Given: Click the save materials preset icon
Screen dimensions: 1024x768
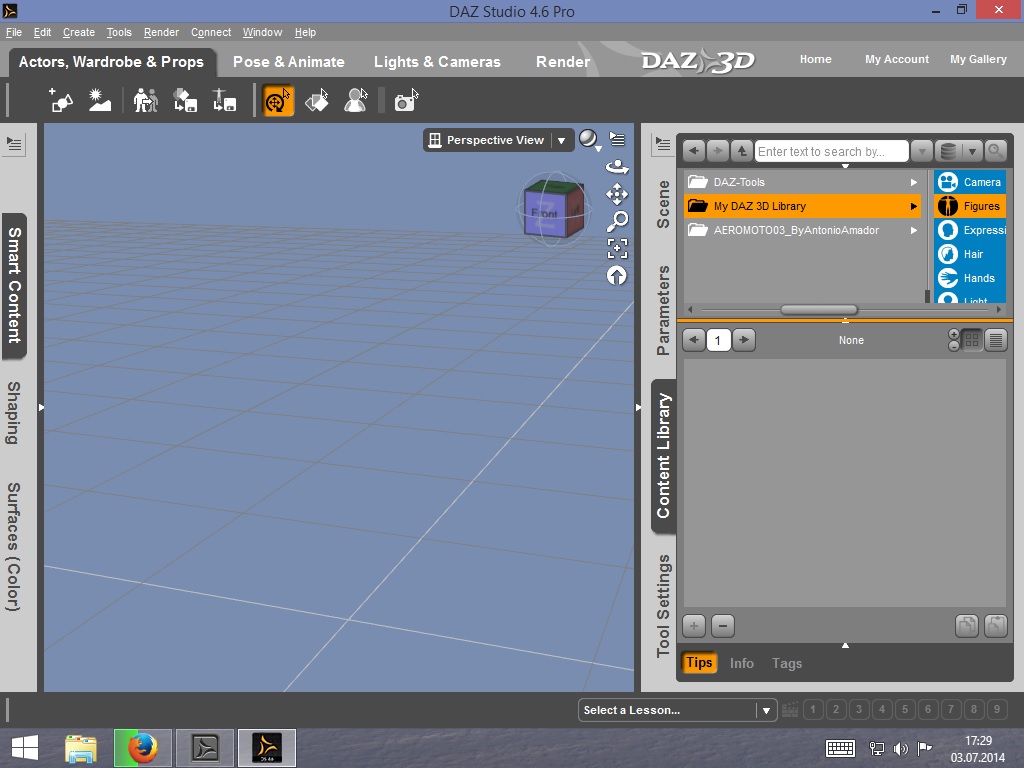Looking at the screenshot, I should [x=185, y=101].
